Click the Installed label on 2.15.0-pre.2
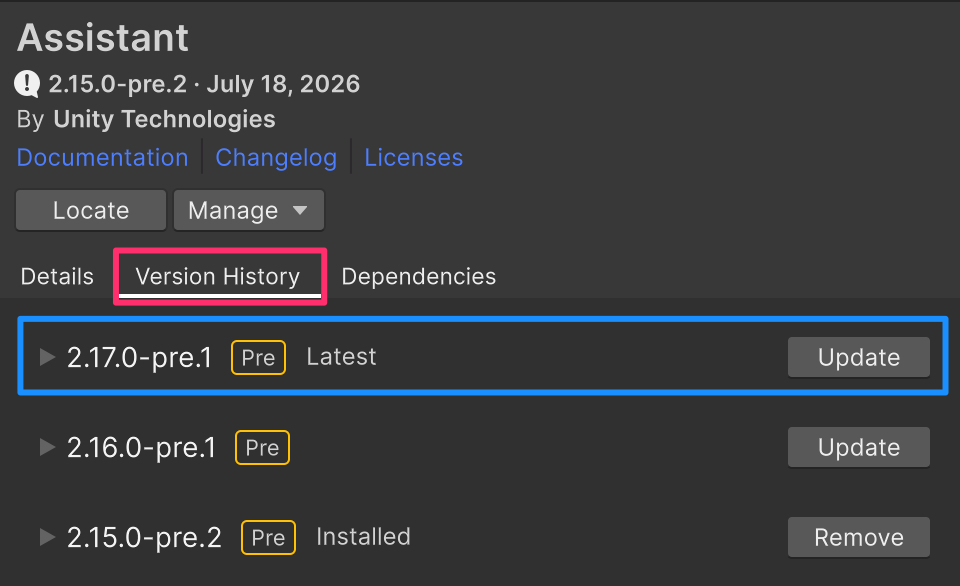 364,536
